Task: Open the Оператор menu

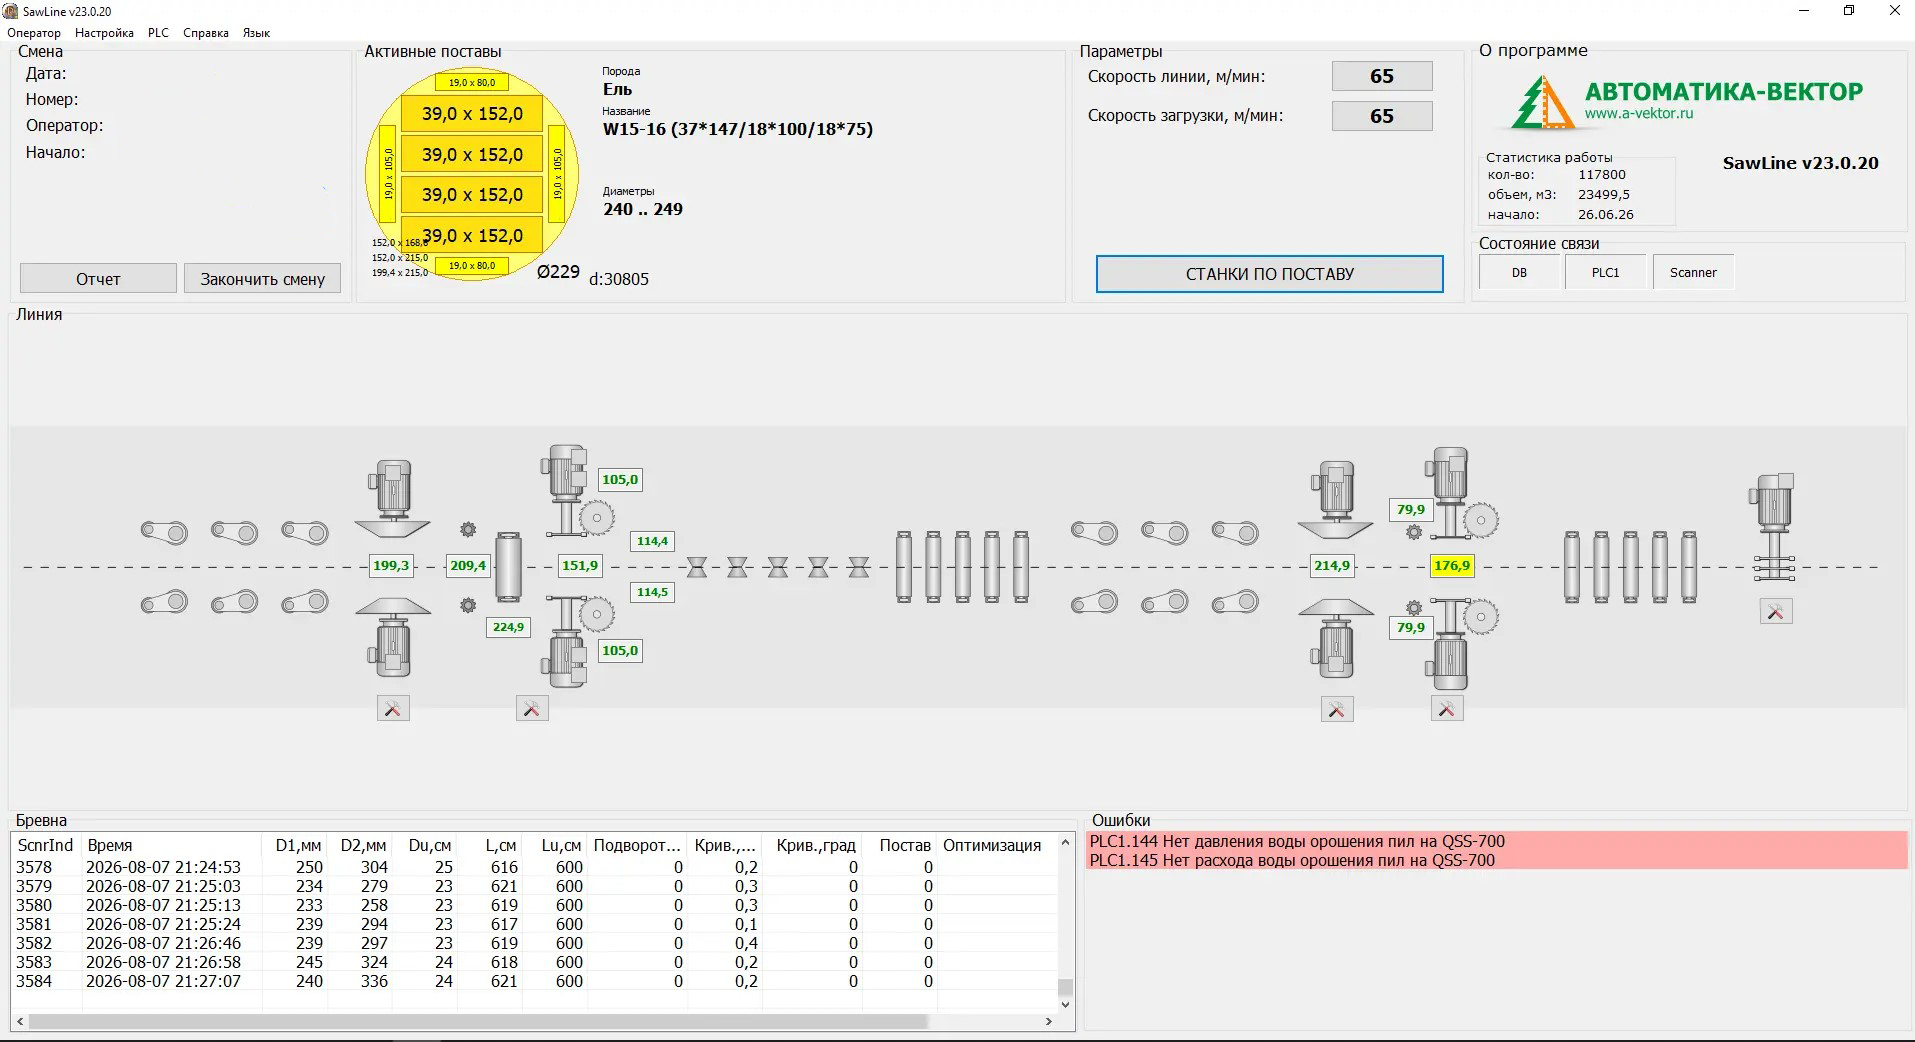Action: tap(34, 33)
